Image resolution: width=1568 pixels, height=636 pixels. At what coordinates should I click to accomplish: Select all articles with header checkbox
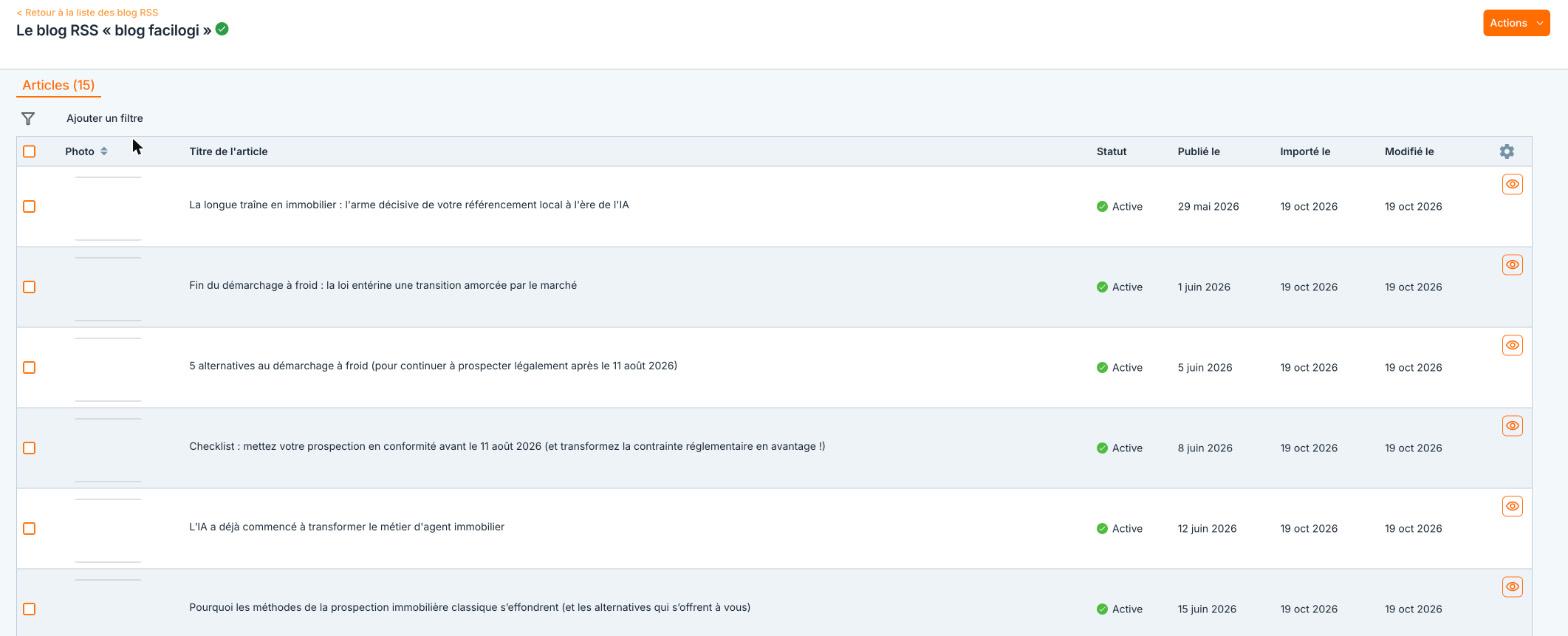(x=29, y=151)
